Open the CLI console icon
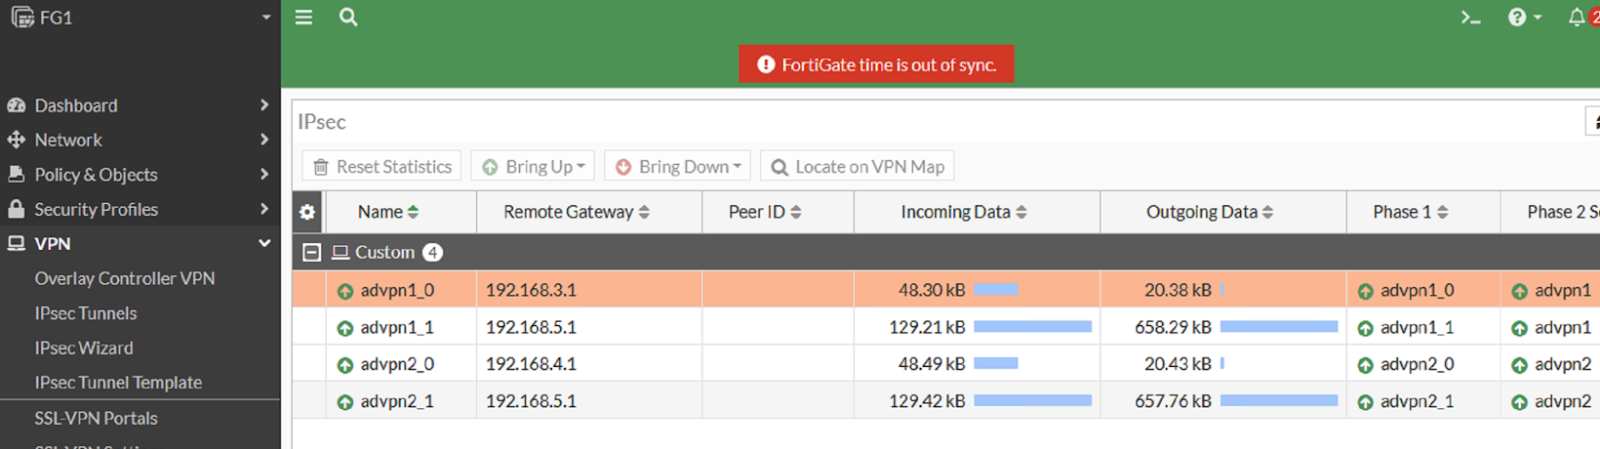This screenshot has width=1600, height=449. pyautogui.click(x=1470, y=17)
